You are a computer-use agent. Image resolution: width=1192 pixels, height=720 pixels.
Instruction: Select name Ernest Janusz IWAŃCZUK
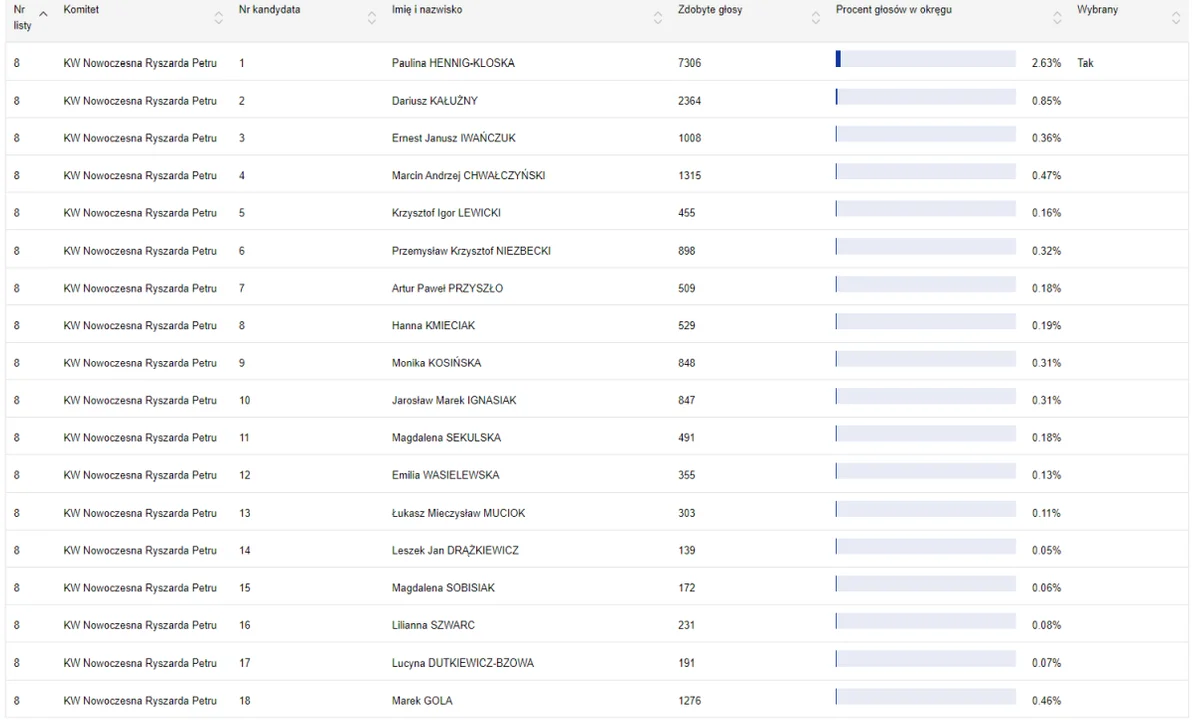[454, 138]
